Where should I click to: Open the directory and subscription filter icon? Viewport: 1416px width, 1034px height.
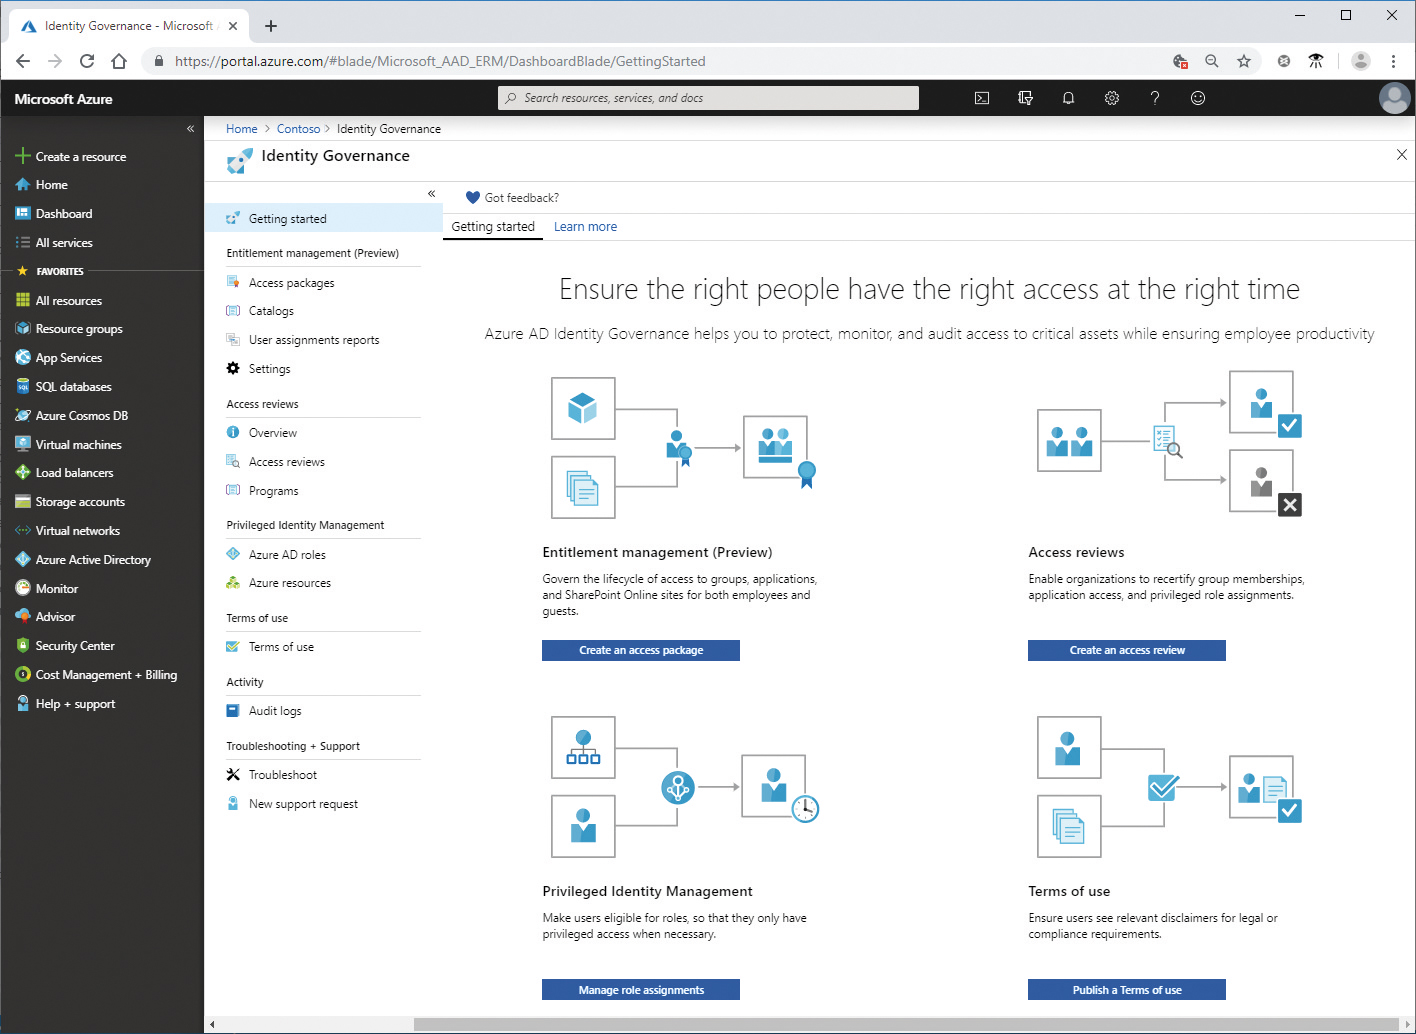[x=1025, y=98]
